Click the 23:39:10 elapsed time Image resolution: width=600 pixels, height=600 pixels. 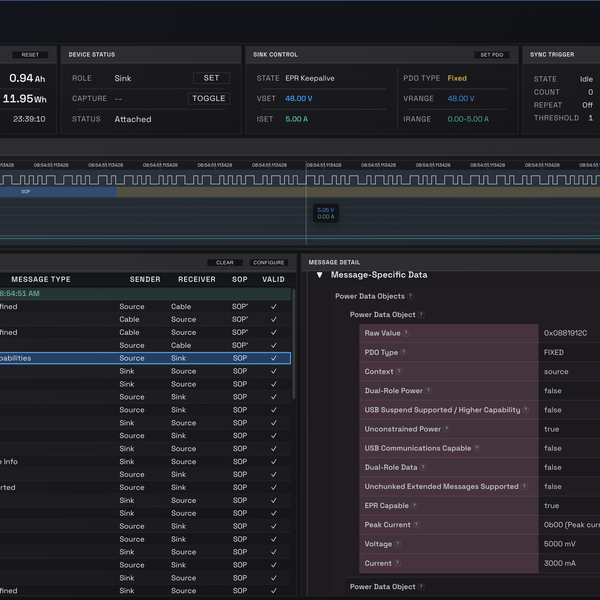(x=29, y=119)
